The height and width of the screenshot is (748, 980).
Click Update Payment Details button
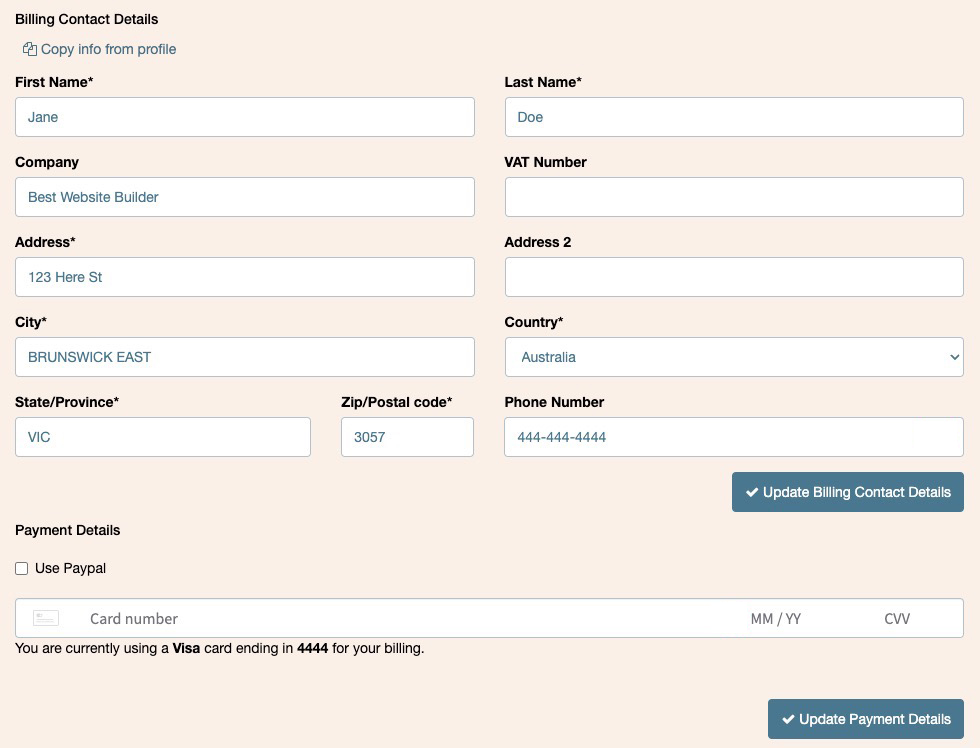point(866,719)
